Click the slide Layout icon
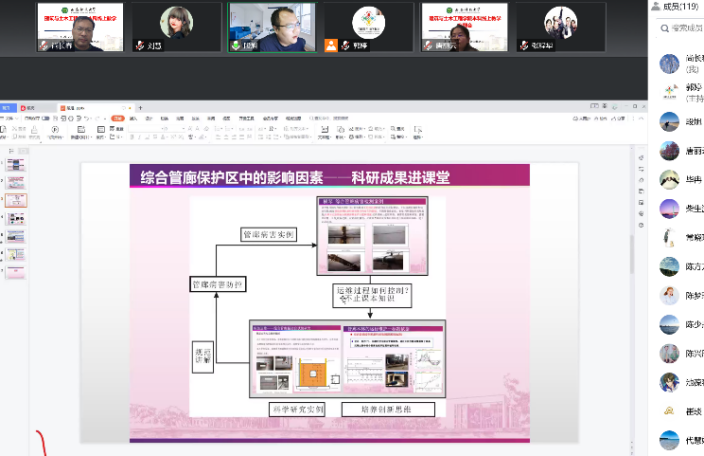The height and width of the screenshot is (456, 704). pos(101,129)
